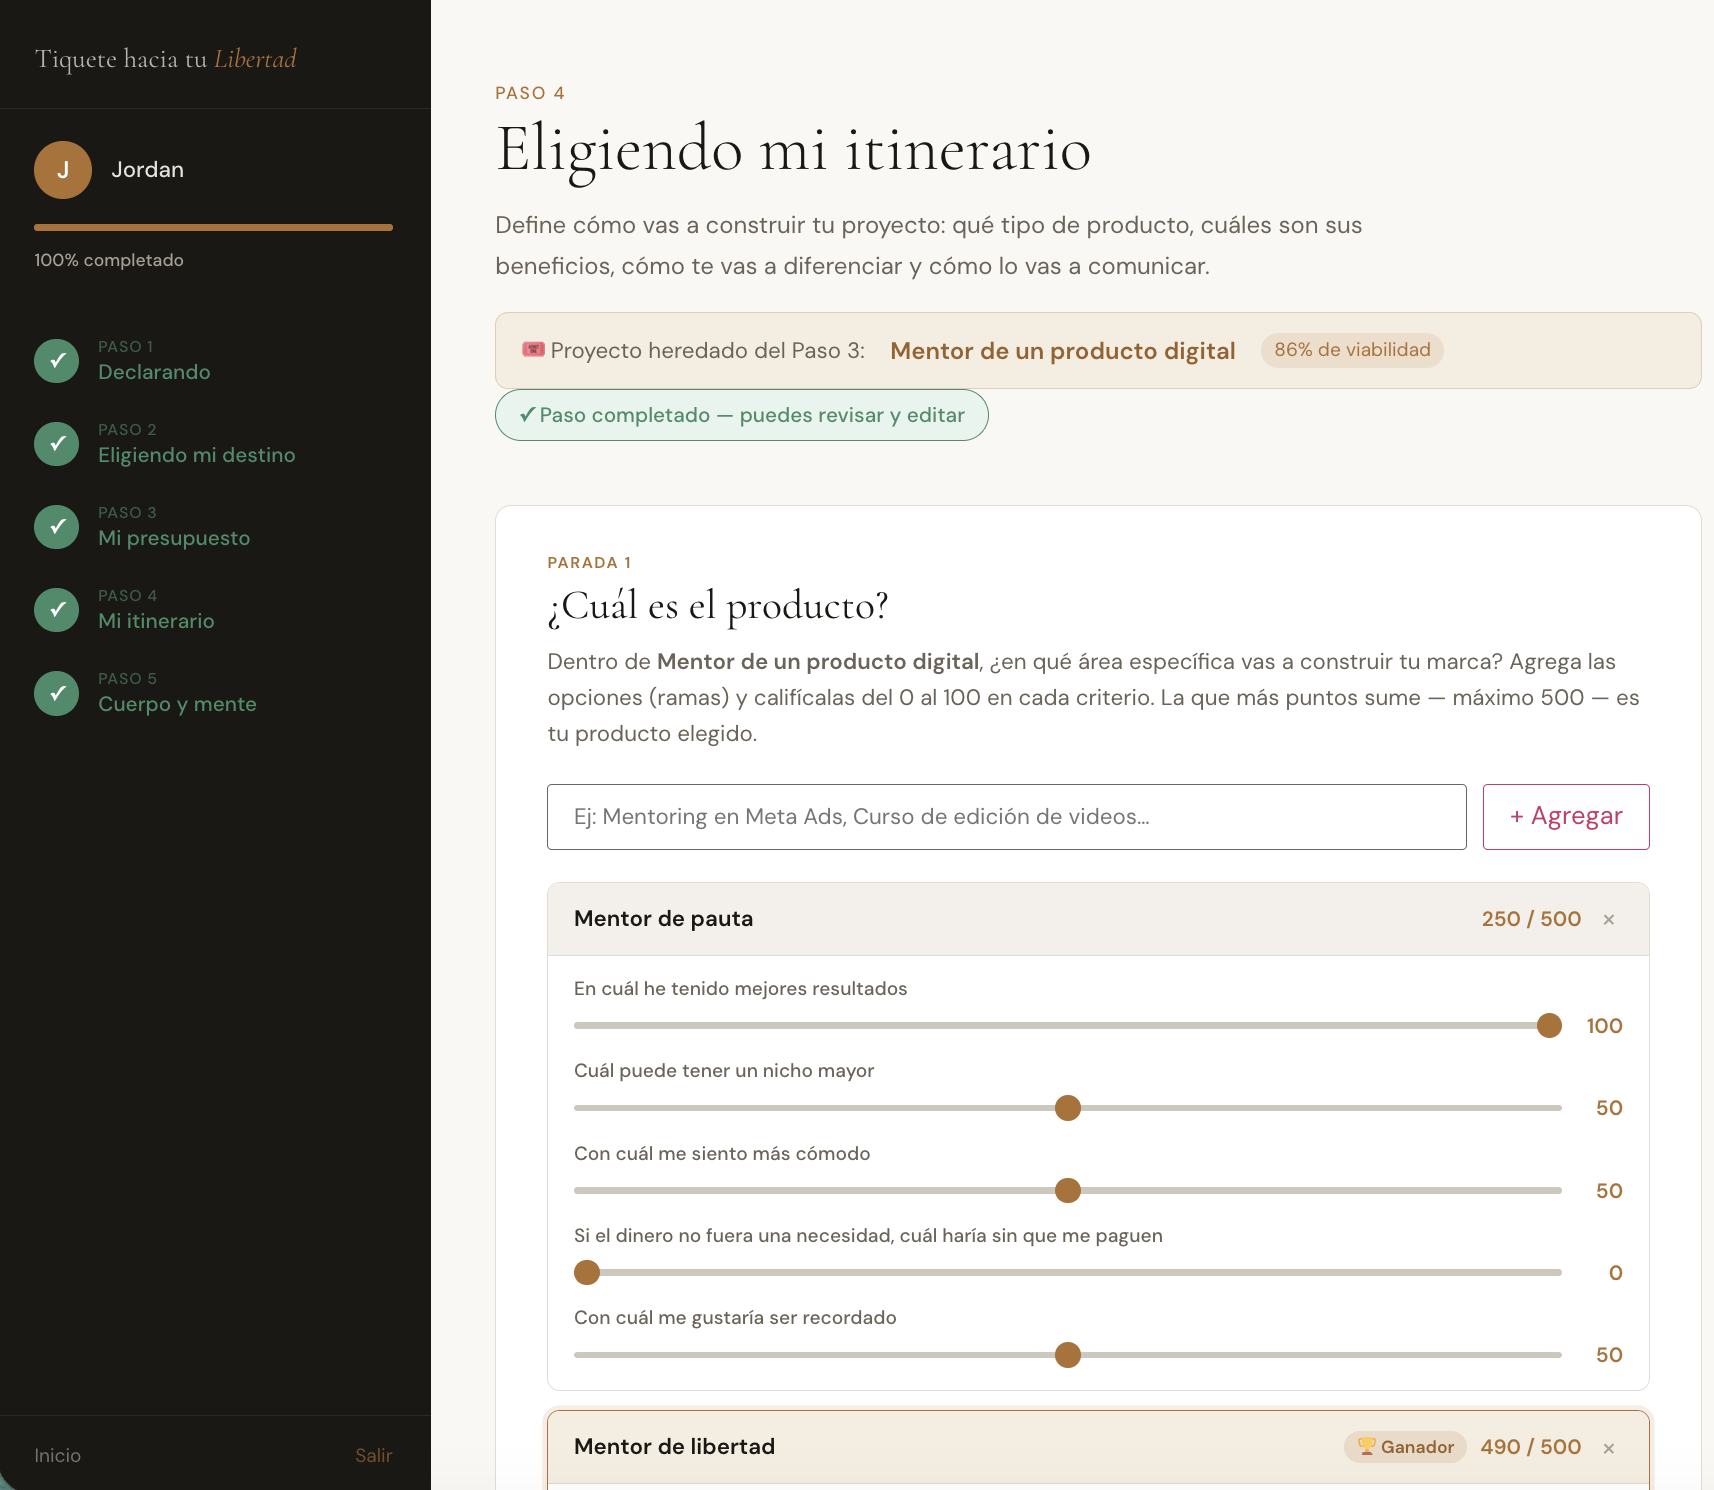Click the Agregar button
The width and height of the screenshot is (1714, 1490).
click(1566, 817)
